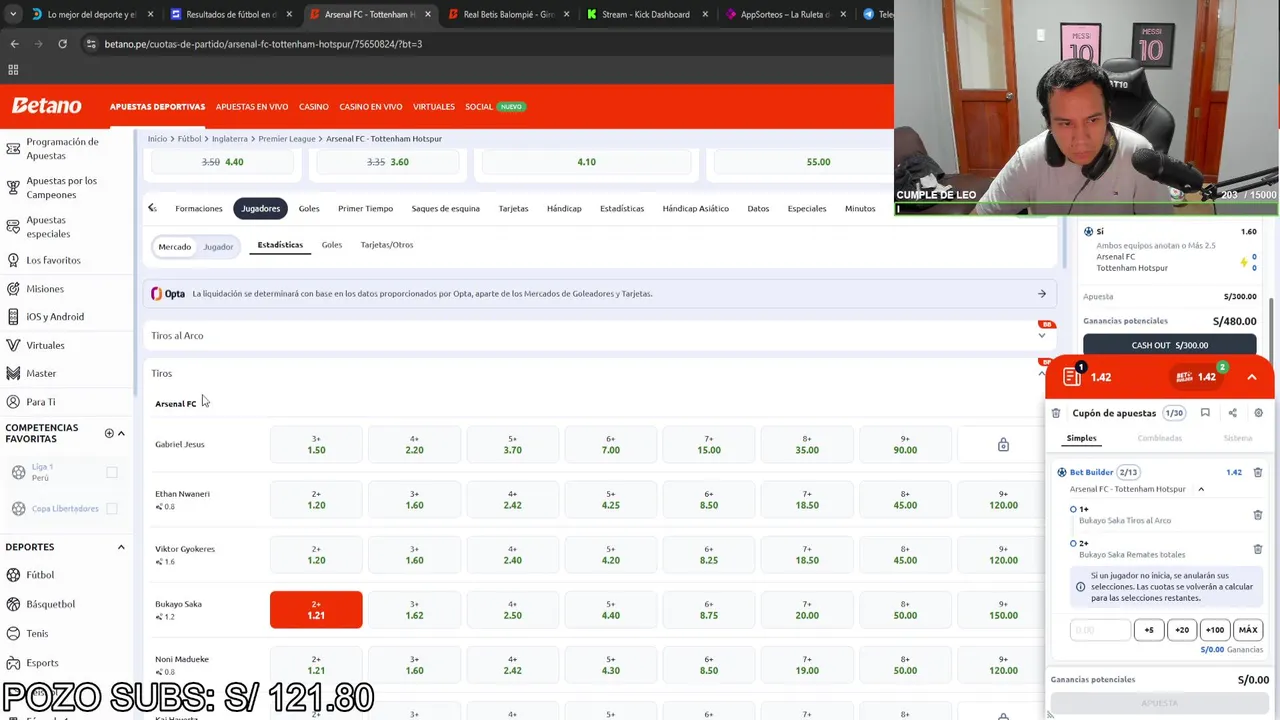
Task: Open Master in sidebar
Action: coord(41,373)
